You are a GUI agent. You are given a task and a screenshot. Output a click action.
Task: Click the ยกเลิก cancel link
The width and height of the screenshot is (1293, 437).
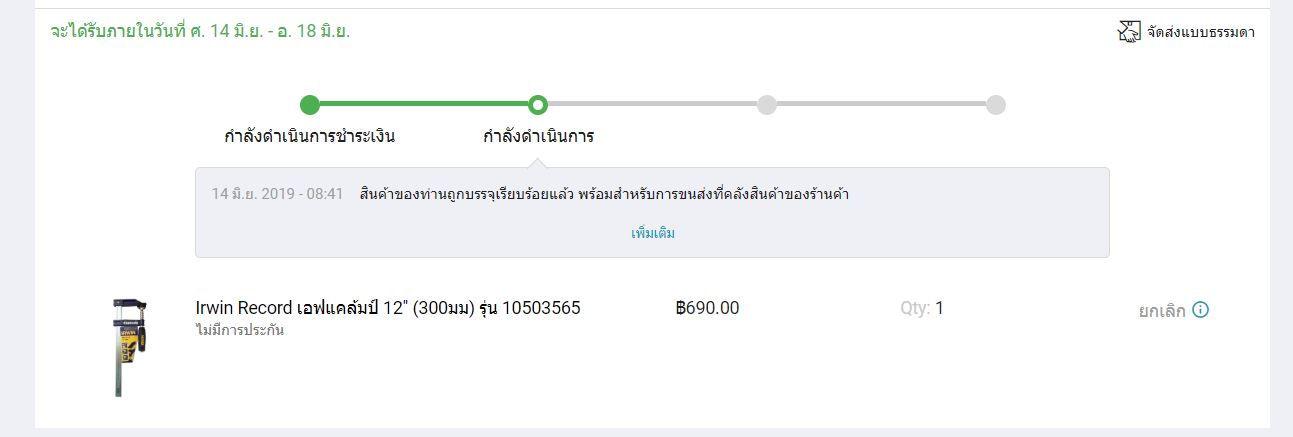point(1162,311)
